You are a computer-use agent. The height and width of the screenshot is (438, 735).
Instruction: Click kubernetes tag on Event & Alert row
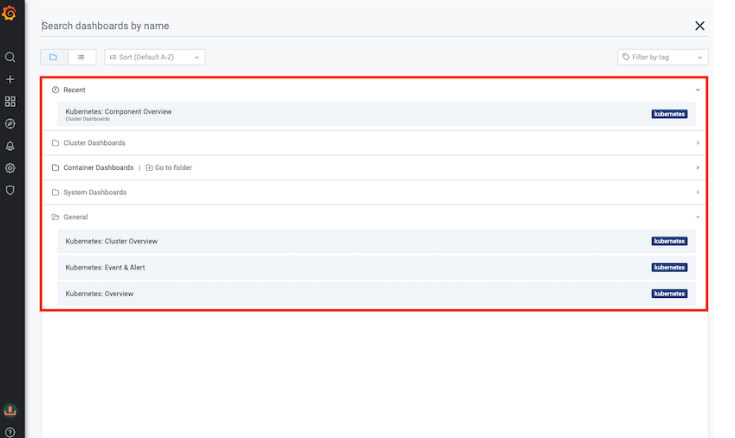point(669,267)
